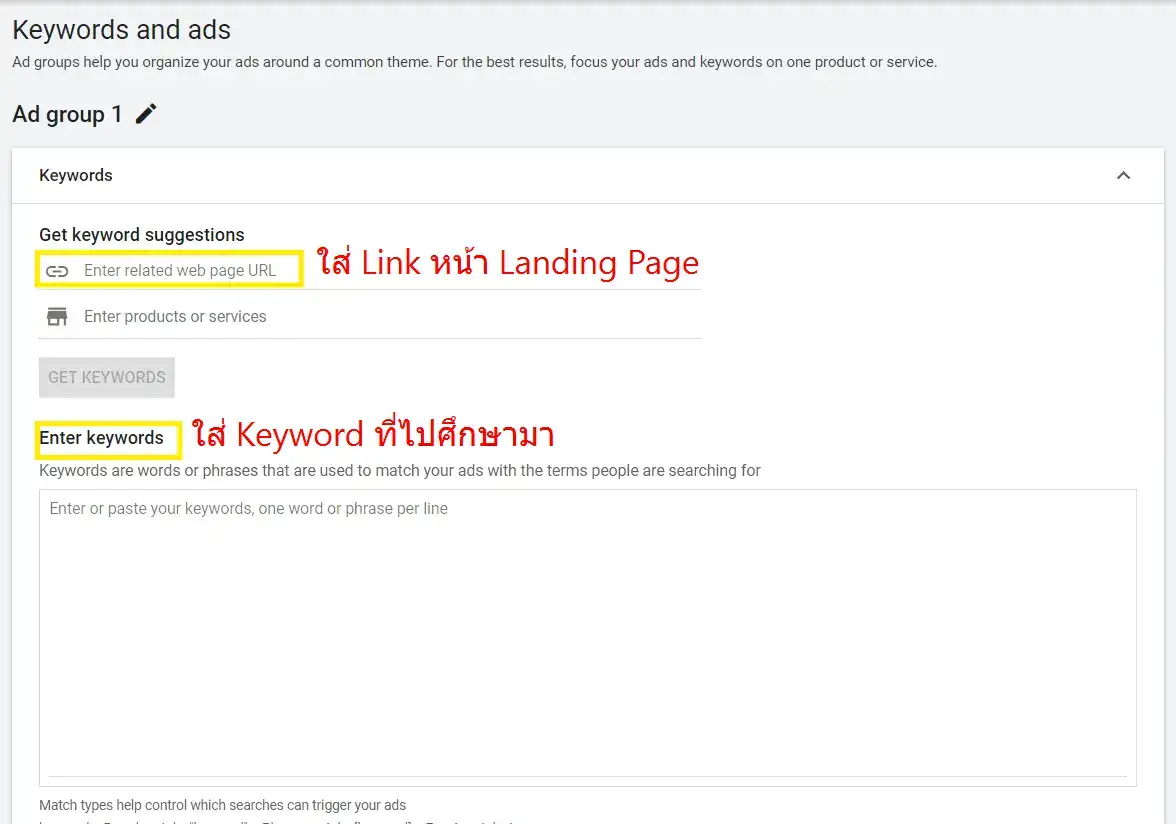The height and width of the screenshot is (824, 1176).
Task: Click the store icon in Get keyword suggestions
Action: 57,315
